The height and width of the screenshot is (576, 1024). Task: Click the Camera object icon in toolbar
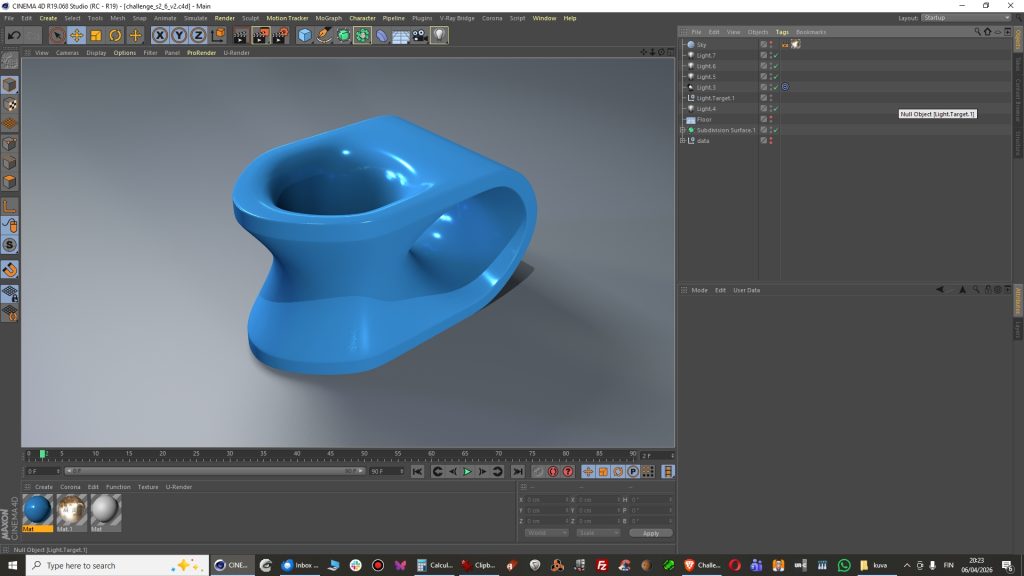[x=419, y=36]
